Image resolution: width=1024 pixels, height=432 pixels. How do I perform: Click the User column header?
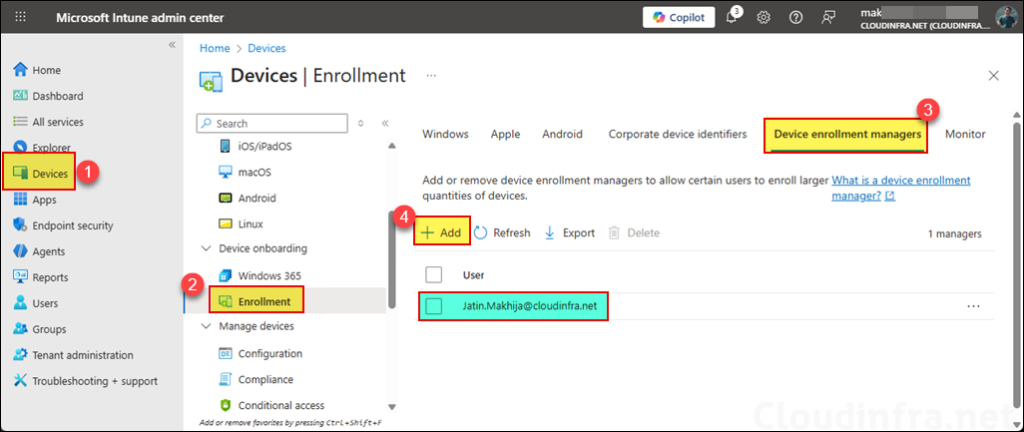(473, 275)
